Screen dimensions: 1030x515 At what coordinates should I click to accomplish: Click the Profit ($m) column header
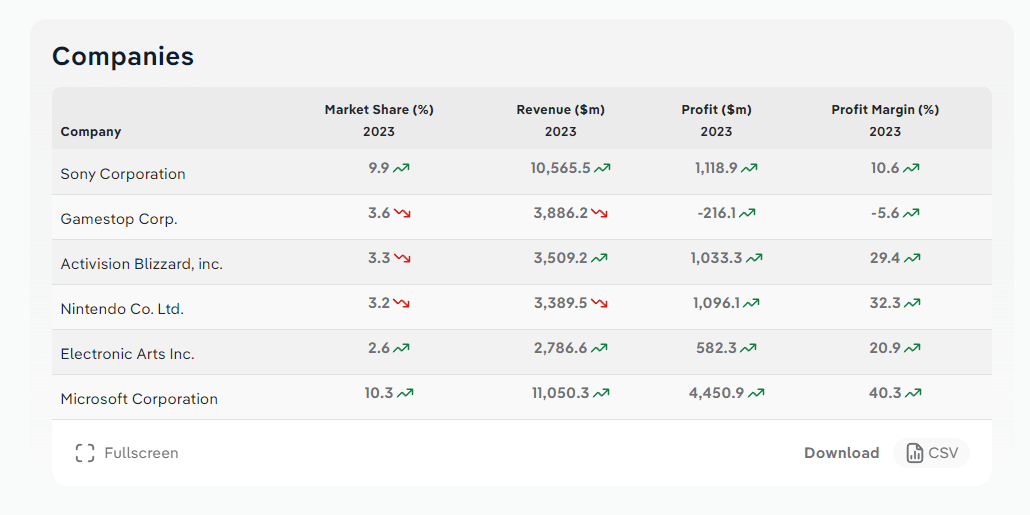[716, 110]
